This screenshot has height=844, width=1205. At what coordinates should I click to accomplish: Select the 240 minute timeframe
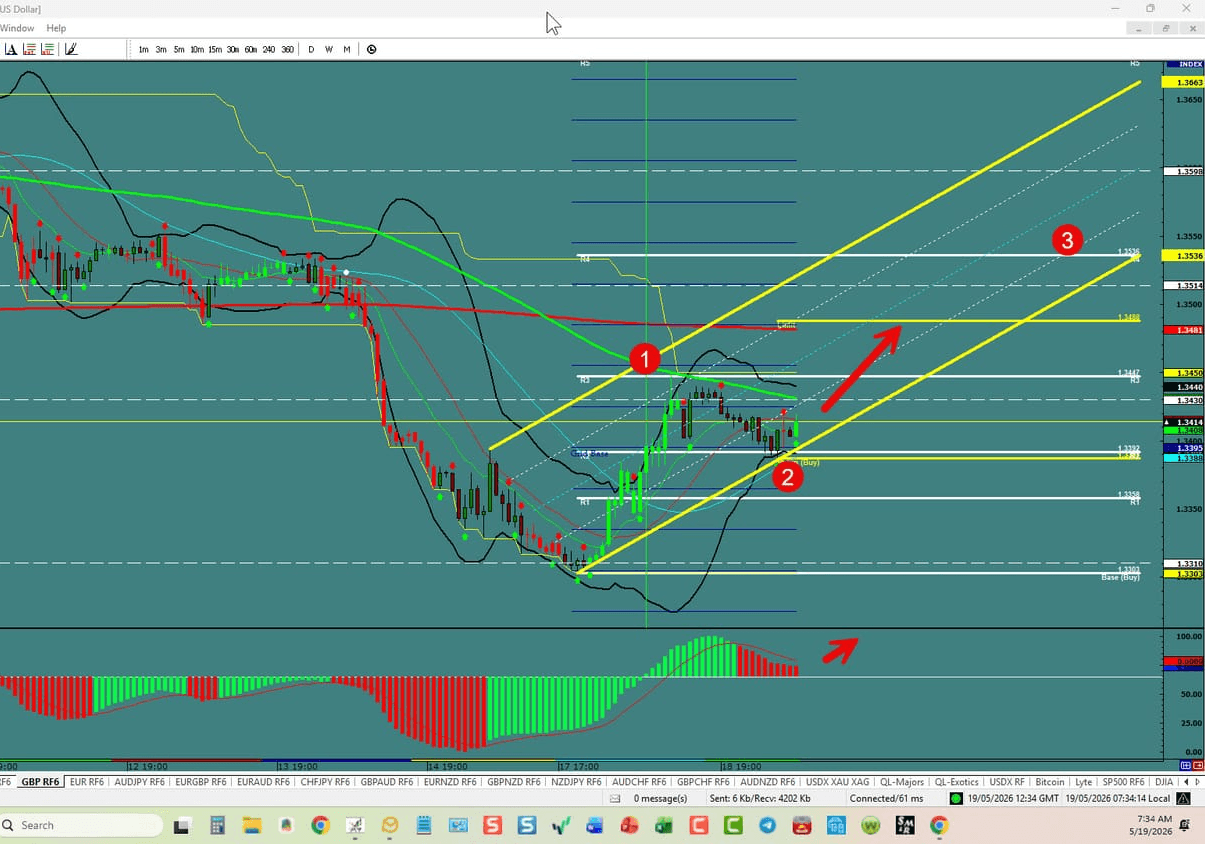coord(269,49)
